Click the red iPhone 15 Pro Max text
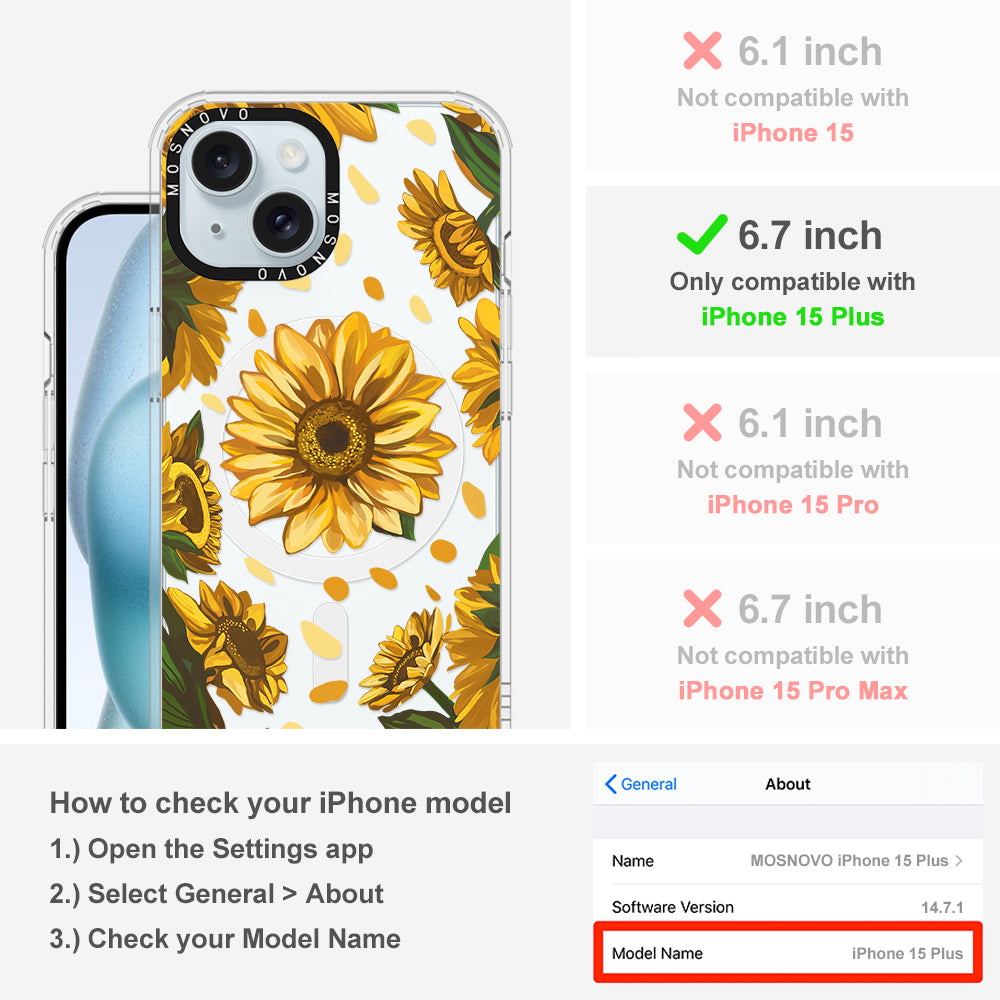The image size is (1000, 1000). coord(793,691)
